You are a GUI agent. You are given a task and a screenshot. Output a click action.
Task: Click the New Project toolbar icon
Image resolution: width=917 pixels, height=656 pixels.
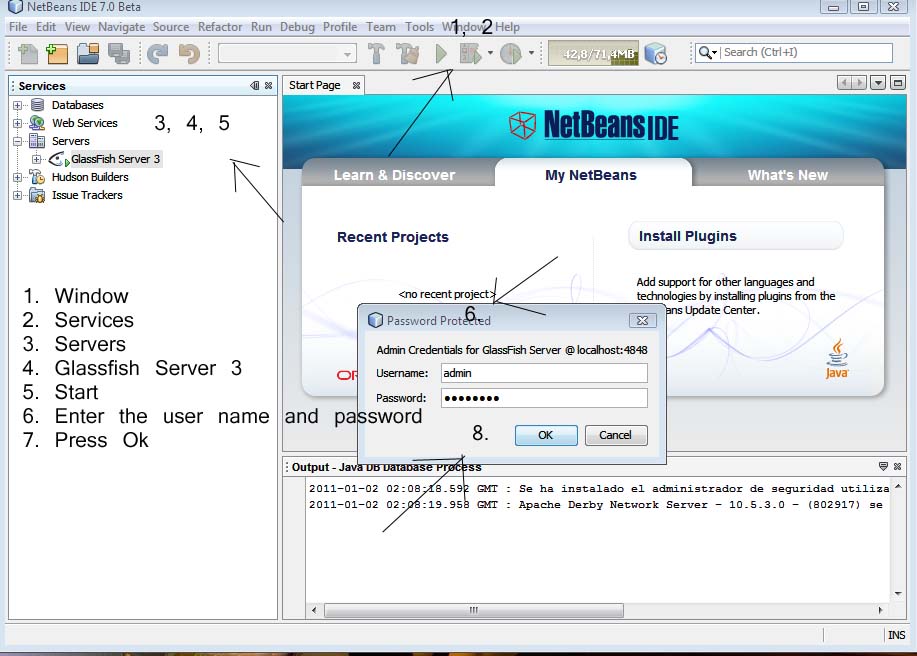[x=57, y=54]
